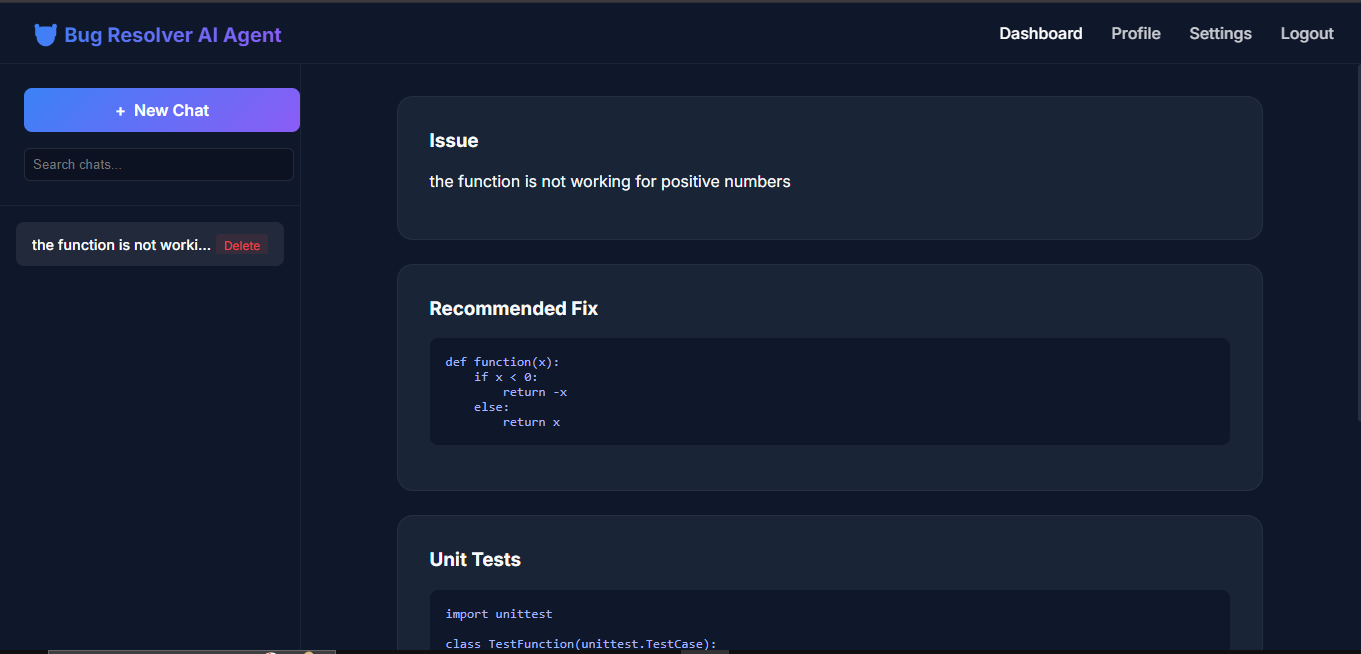Screen dimensions: 1361x654
Task: Open the Dashboard nav item
Action: [1040, 34]
